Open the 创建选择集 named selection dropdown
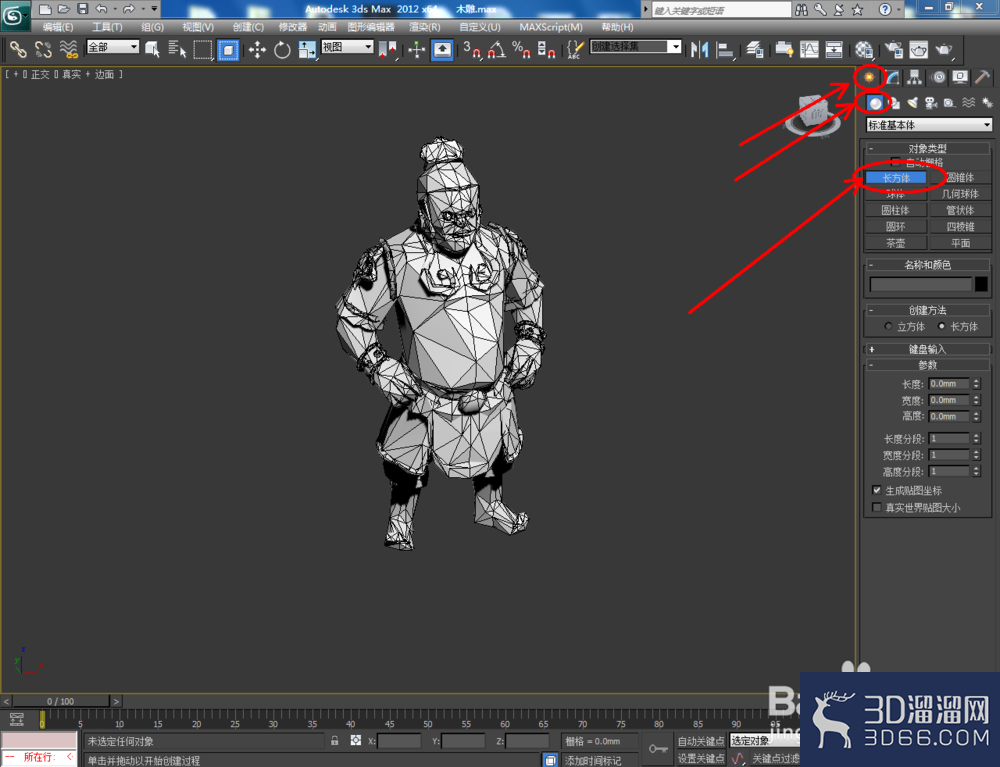 pos(636,47)
